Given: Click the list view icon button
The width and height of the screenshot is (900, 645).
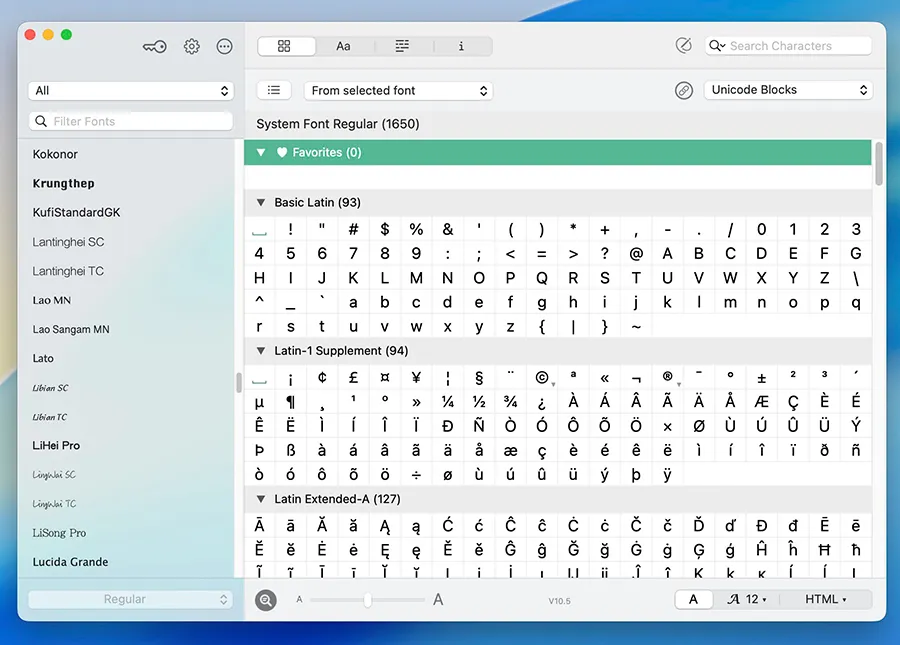Looking at the screenshot, I should coord(274,90).
